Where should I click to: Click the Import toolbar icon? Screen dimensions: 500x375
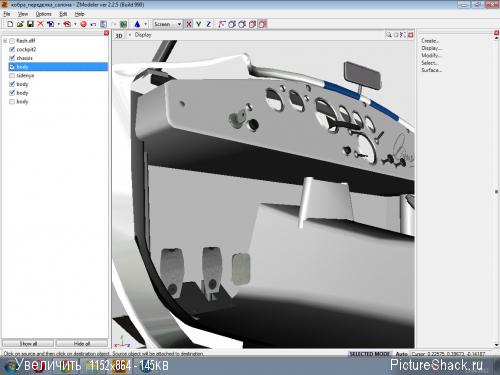[50, 24]
